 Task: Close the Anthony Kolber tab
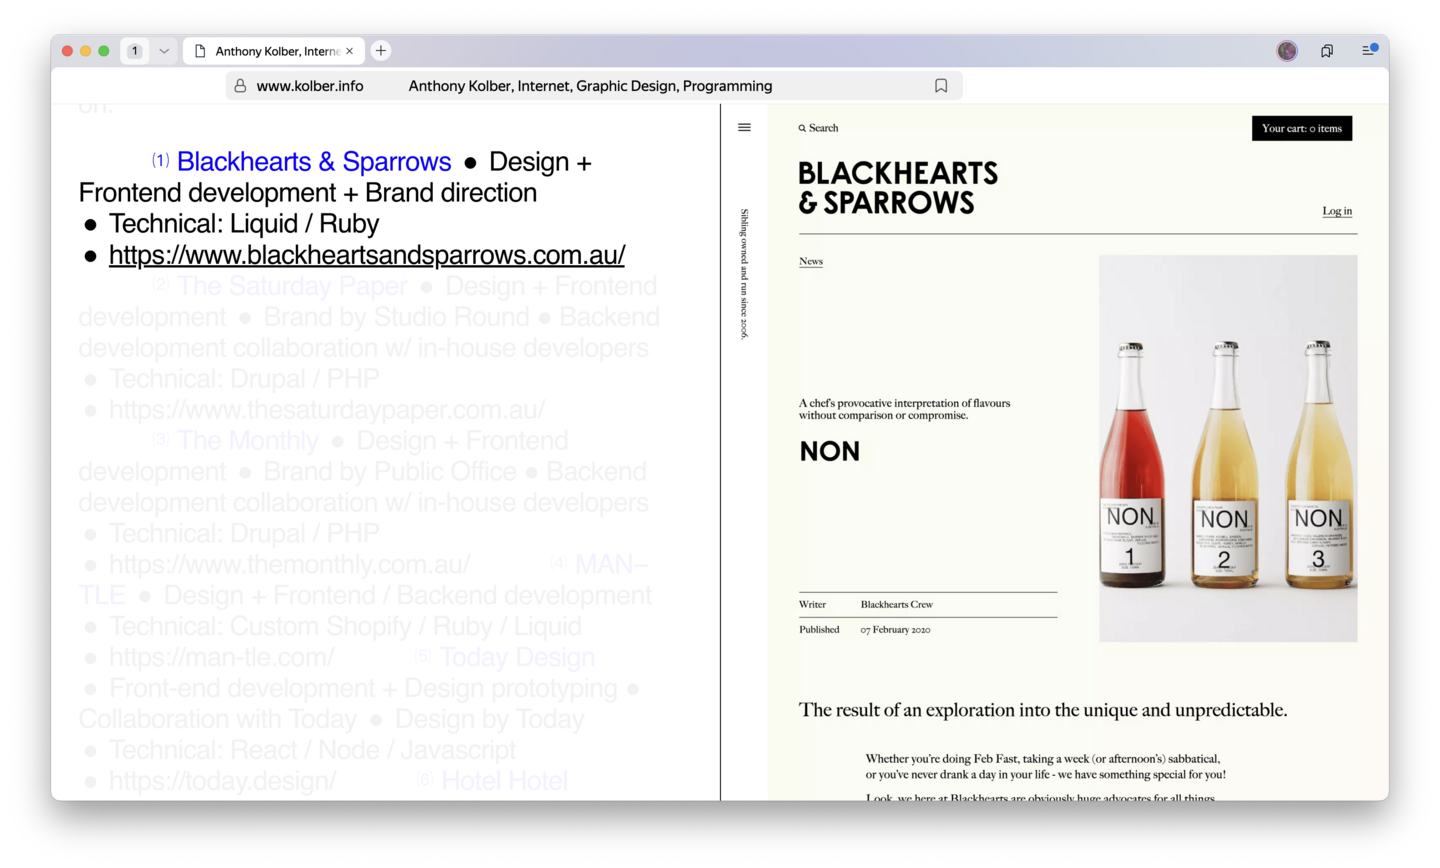tap(349, 51)
